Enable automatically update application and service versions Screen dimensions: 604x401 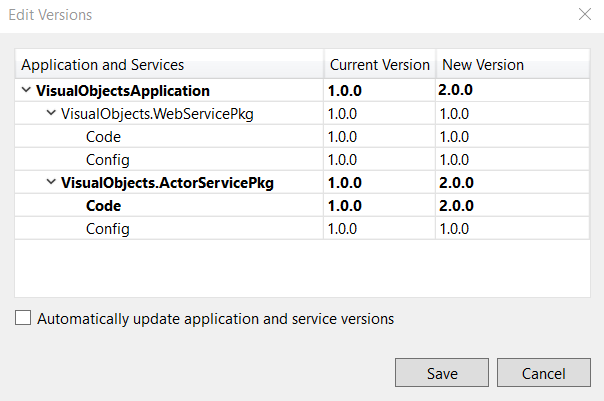click(x=24, y=319)
